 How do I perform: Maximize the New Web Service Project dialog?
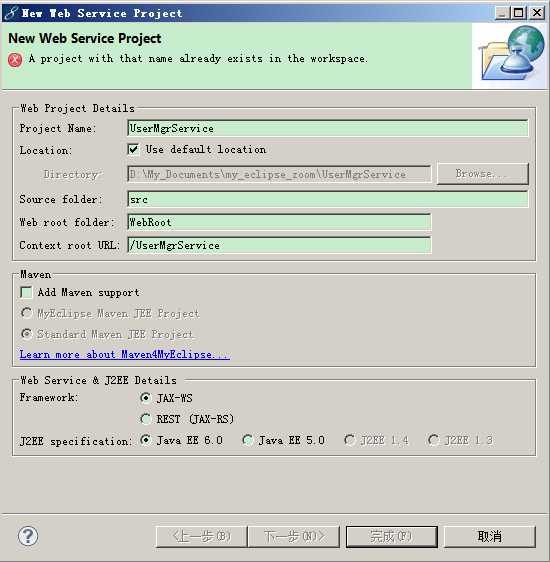518,13
